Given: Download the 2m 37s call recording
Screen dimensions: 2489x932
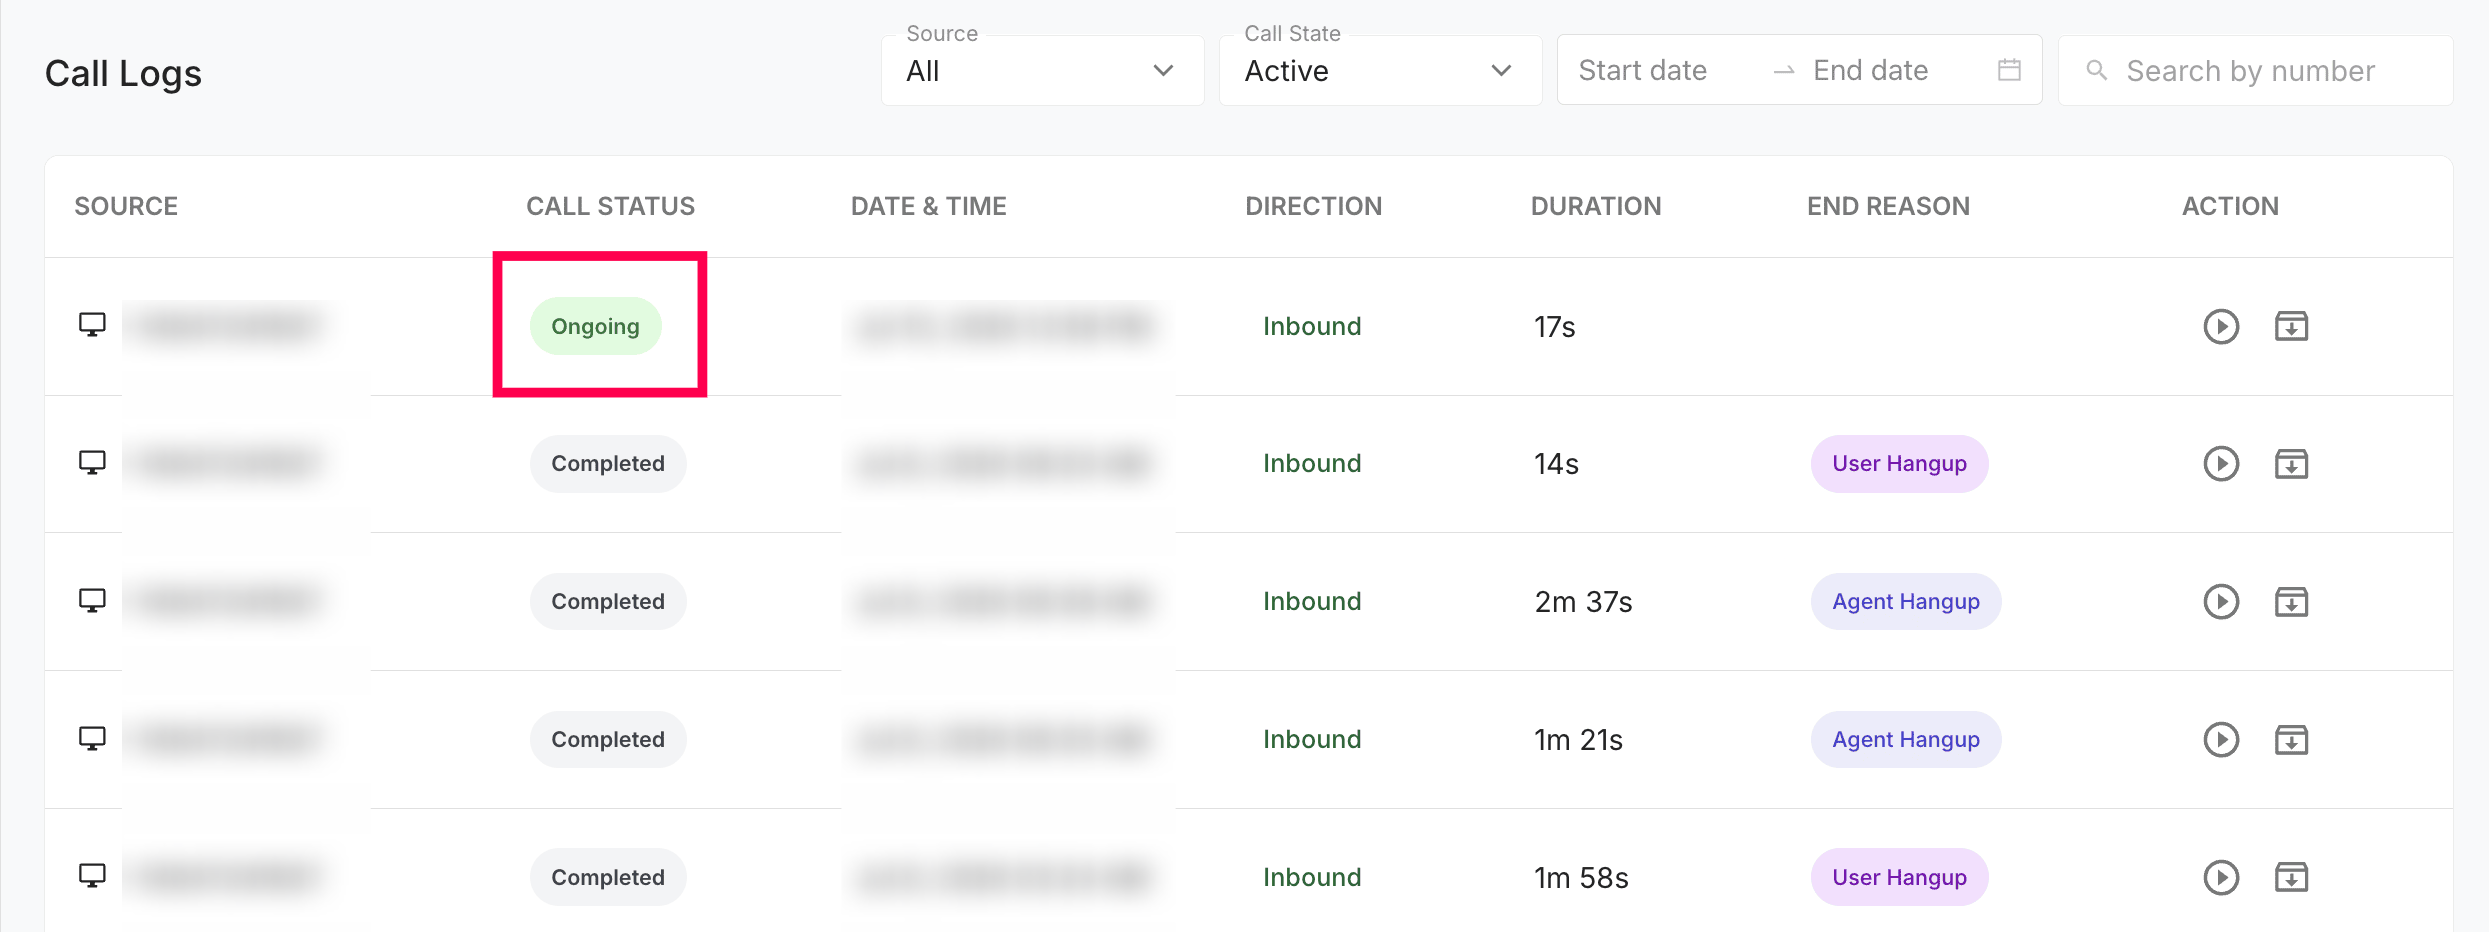Looking at the screenshot, I should click(2291, 602).
